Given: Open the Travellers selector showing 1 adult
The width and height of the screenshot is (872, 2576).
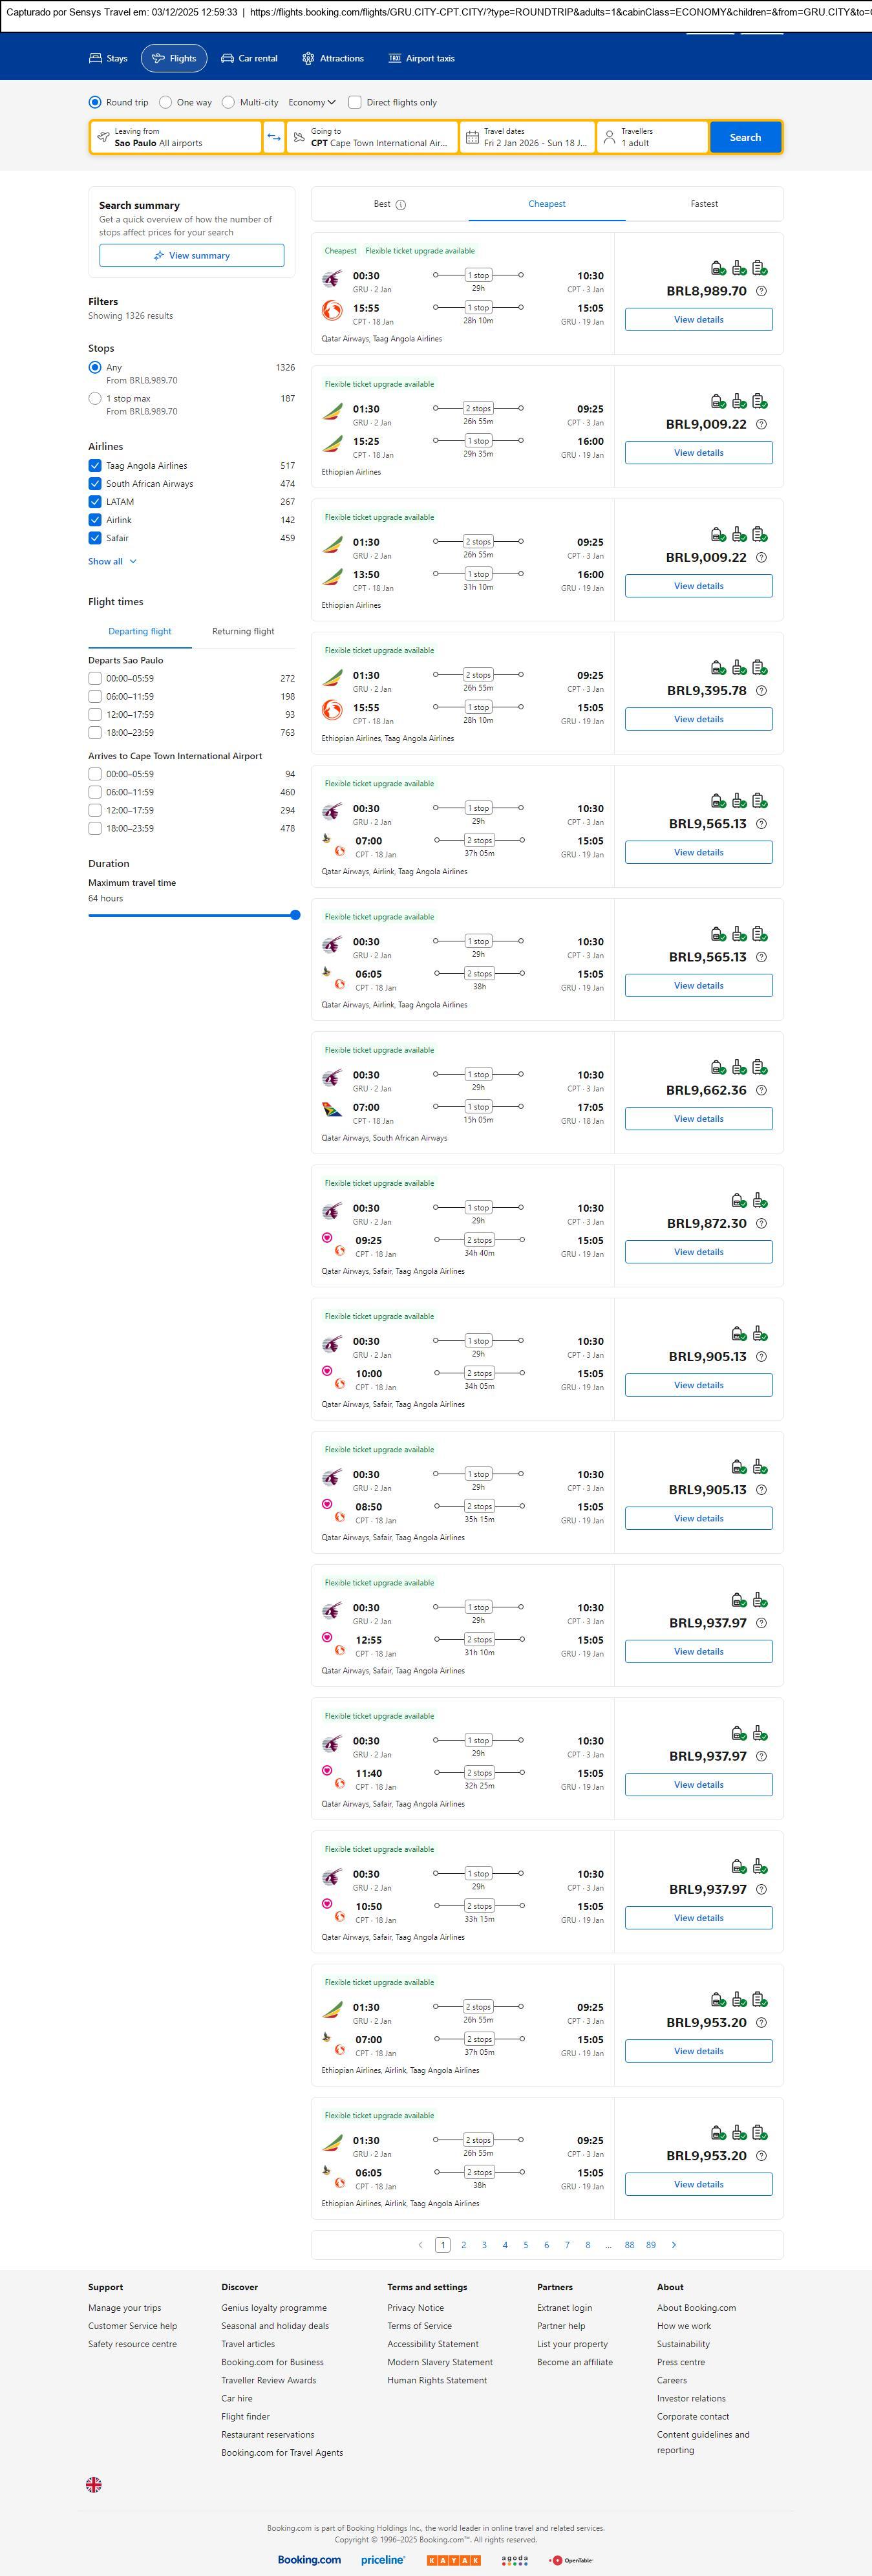Looking at the screenshot, I should (652, 137).
